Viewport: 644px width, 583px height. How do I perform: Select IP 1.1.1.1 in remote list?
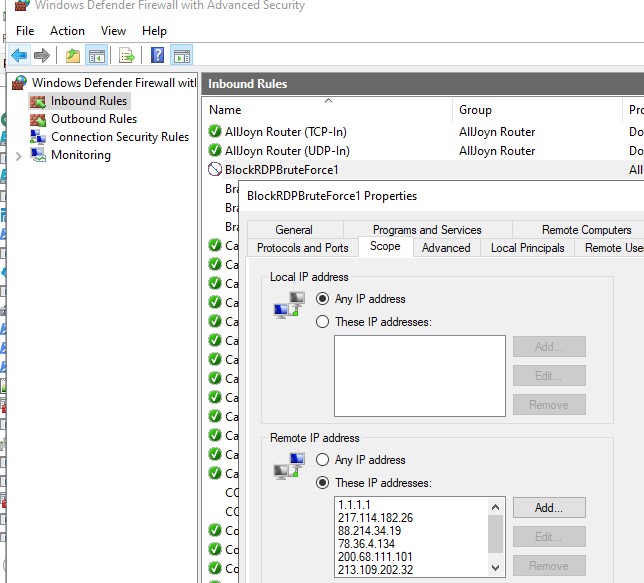(354, 505)
